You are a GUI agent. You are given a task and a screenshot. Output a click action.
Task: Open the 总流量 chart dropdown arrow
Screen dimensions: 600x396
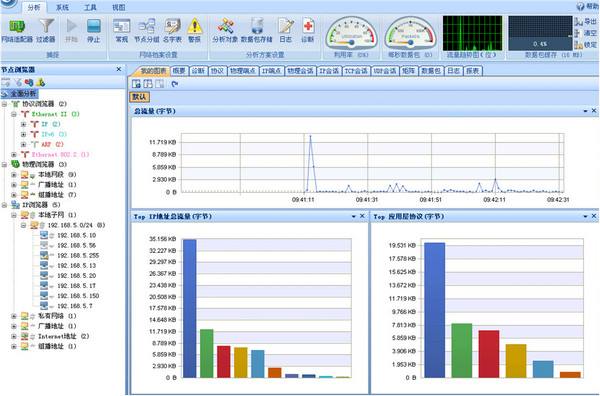(585, 111)
